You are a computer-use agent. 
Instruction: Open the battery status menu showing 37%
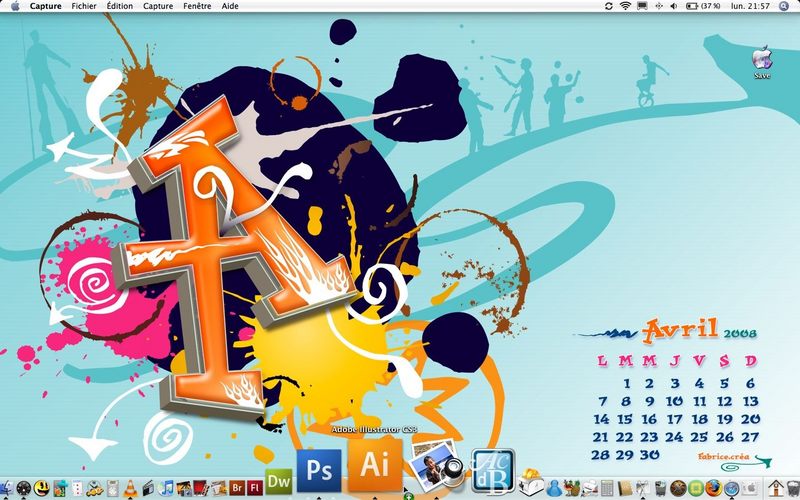[703, 6]
